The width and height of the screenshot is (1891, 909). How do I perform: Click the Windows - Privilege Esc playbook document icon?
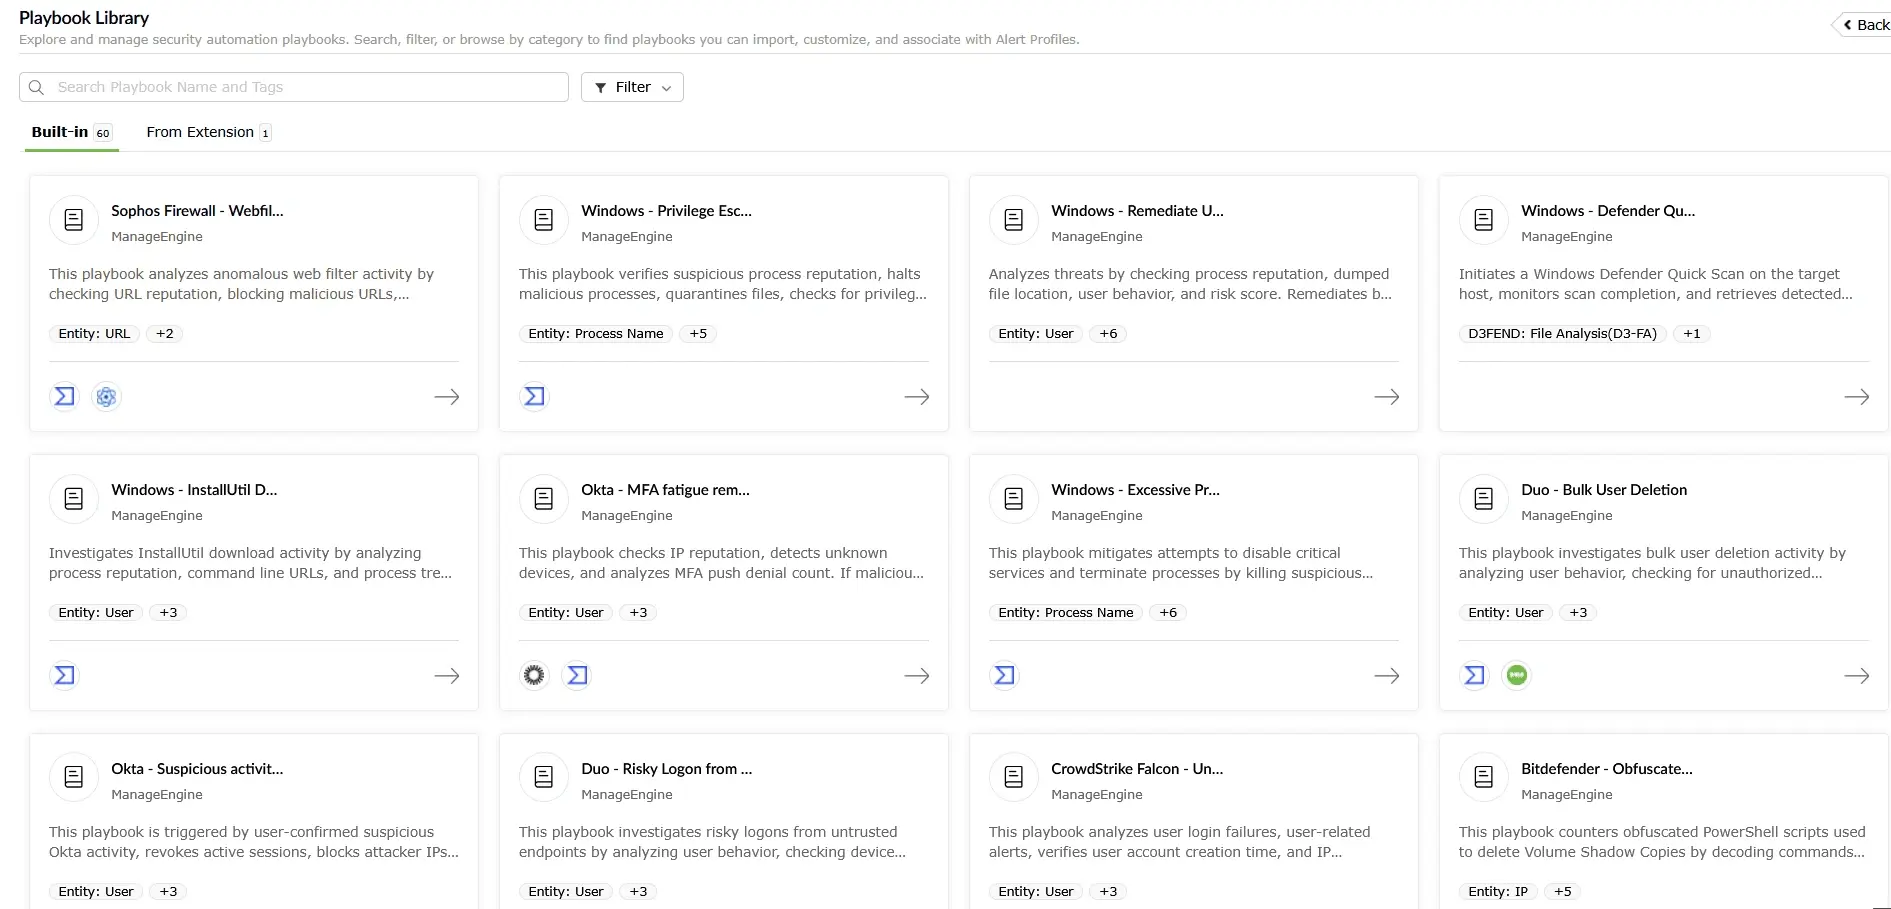pos(544,220)
